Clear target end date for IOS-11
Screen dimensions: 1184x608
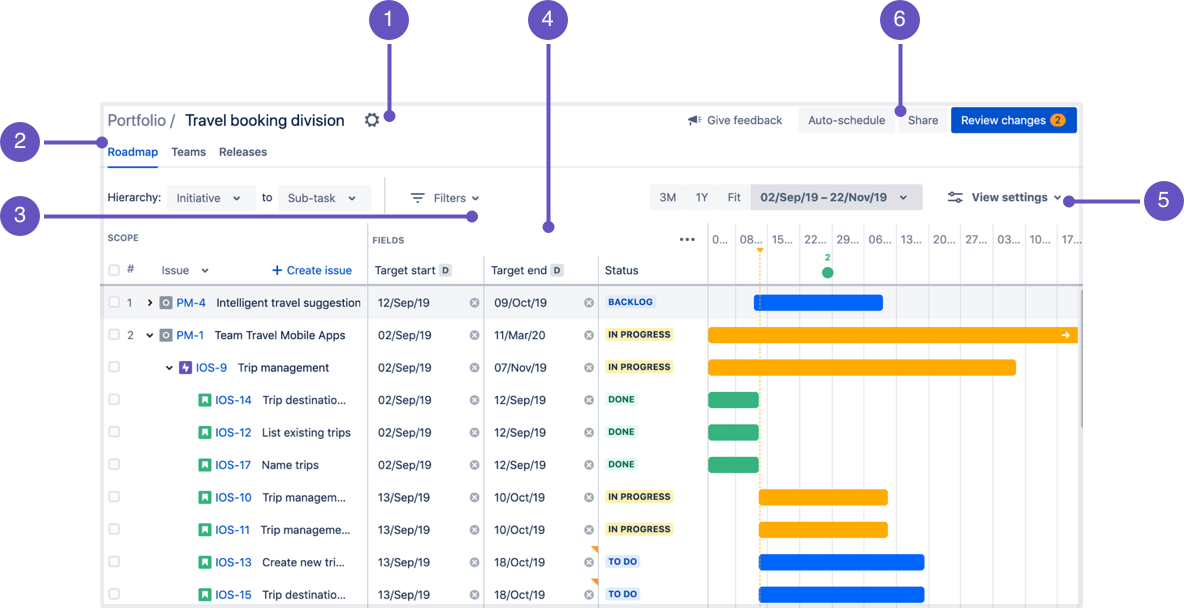[589, 530]
